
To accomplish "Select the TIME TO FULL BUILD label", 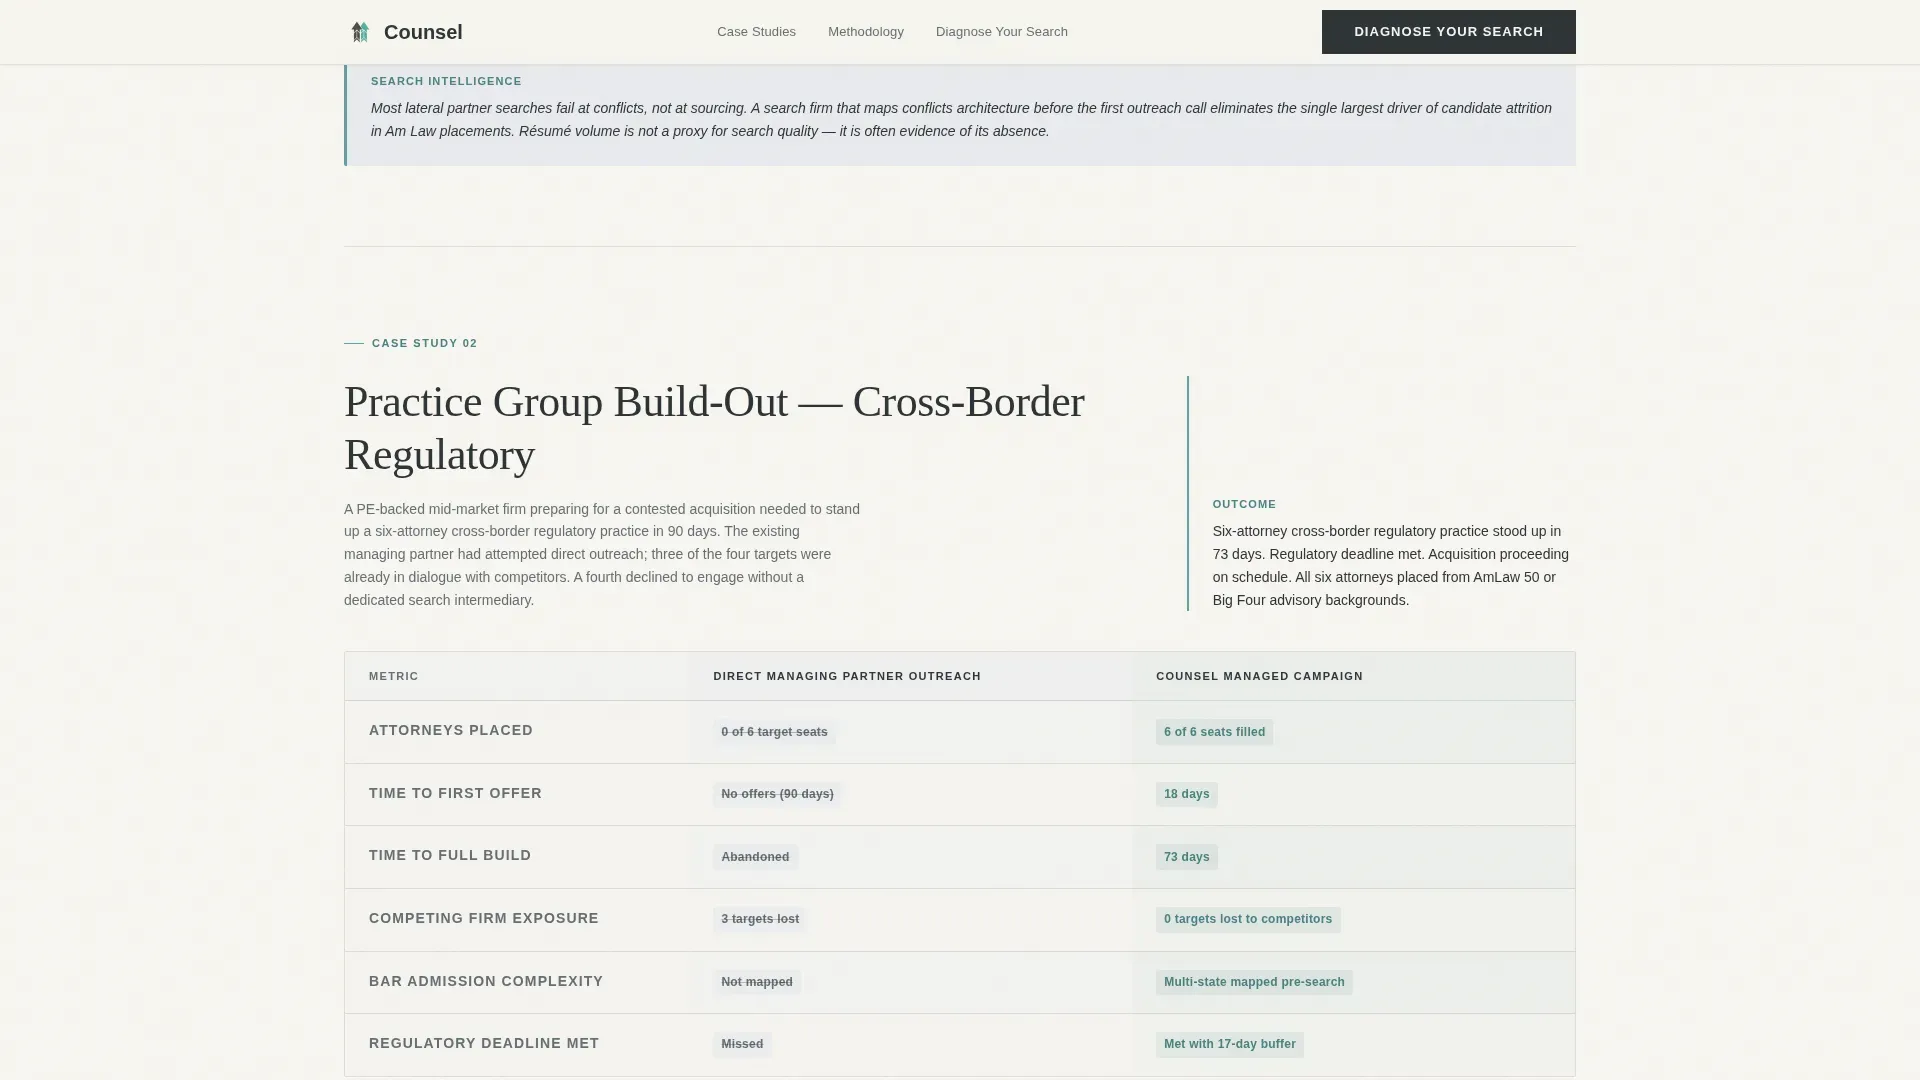I will 450,855.
